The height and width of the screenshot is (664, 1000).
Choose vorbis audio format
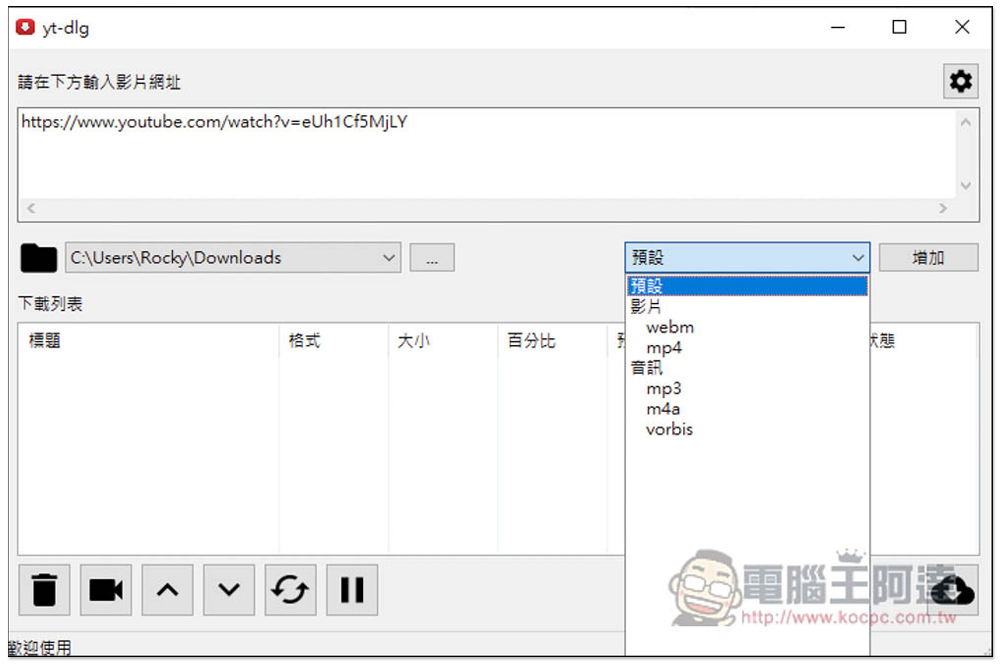pos(669,429)
